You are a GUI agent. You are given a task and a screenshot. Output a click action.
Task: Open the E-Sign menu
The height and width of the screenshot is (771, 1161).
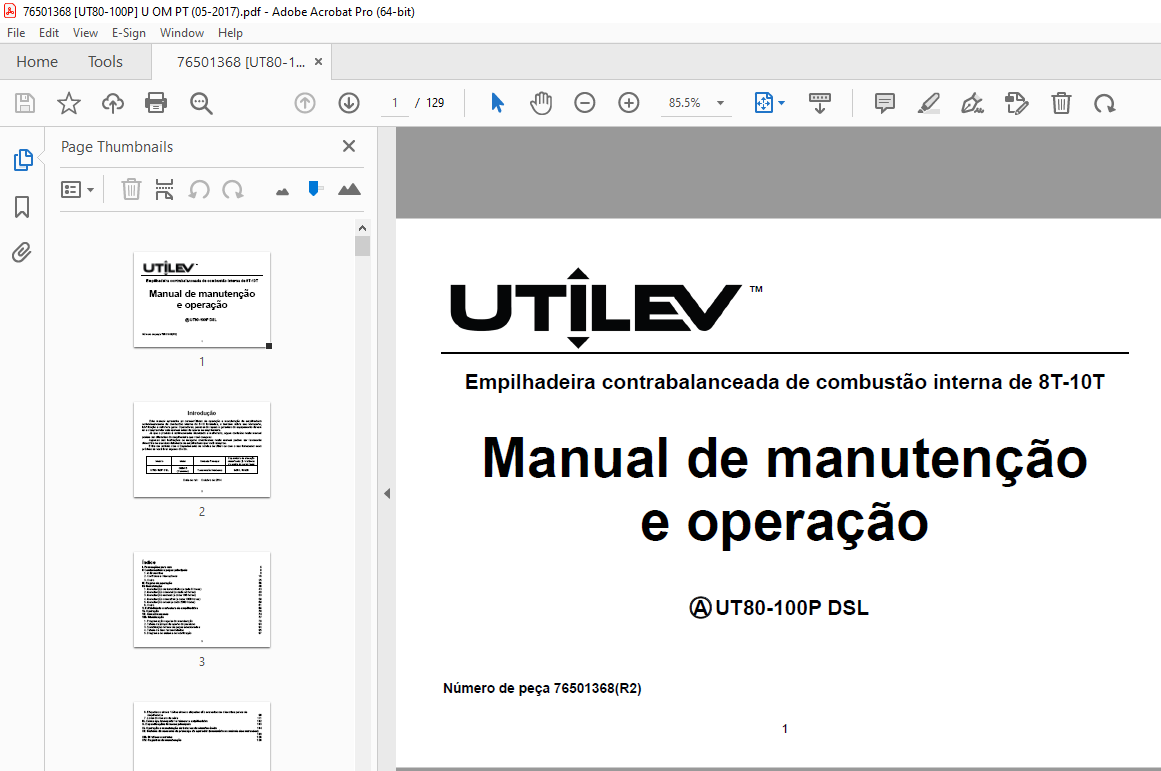tap(129, 33)
